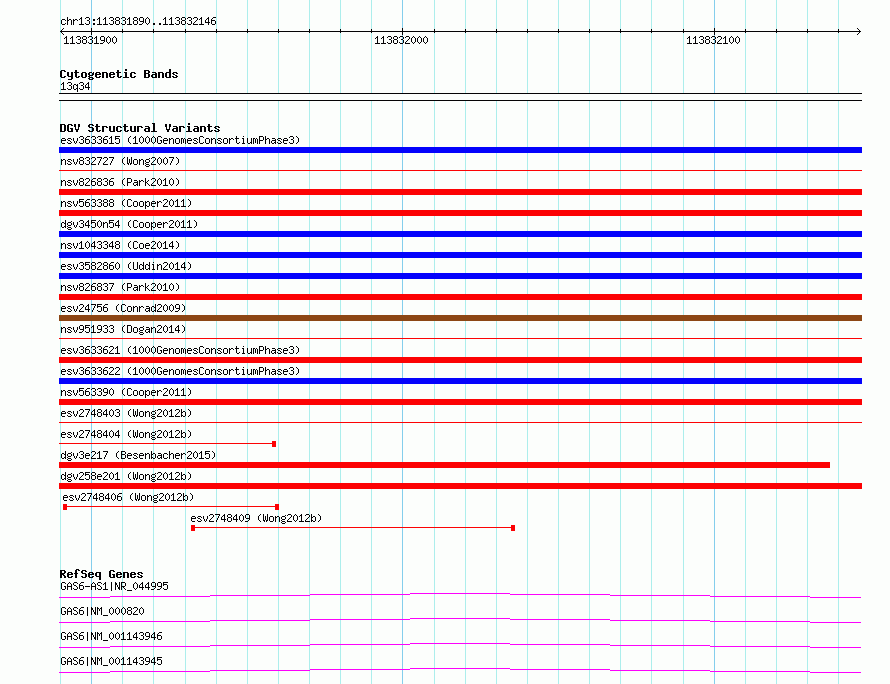Open the nsv563390 (Cooper2011) label
The height and width of the screenshot is (684, 890).
tap(126, 392)
